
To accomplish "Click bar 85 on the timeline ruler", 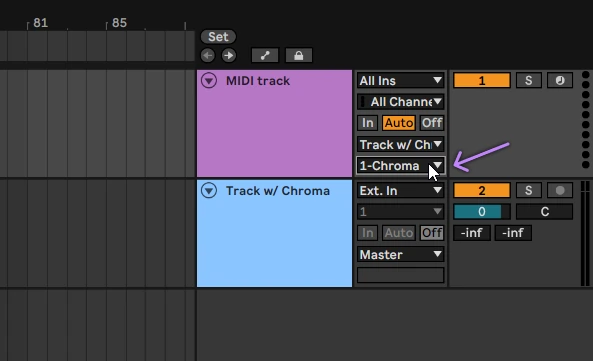I will [119, 23].
